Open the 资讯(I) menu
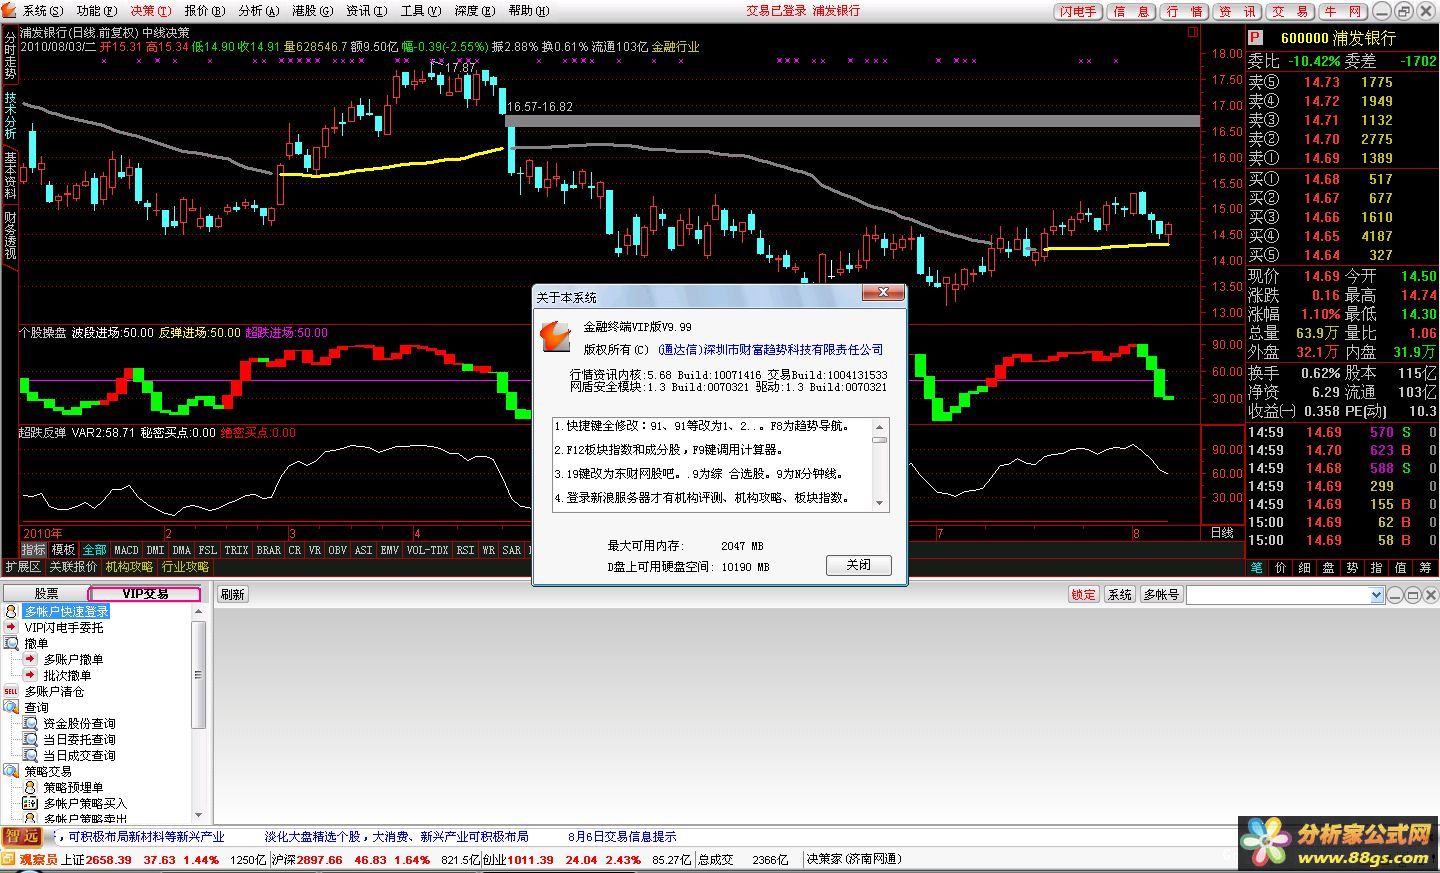Screen dimensions: 1440x873 pos(366,11)
